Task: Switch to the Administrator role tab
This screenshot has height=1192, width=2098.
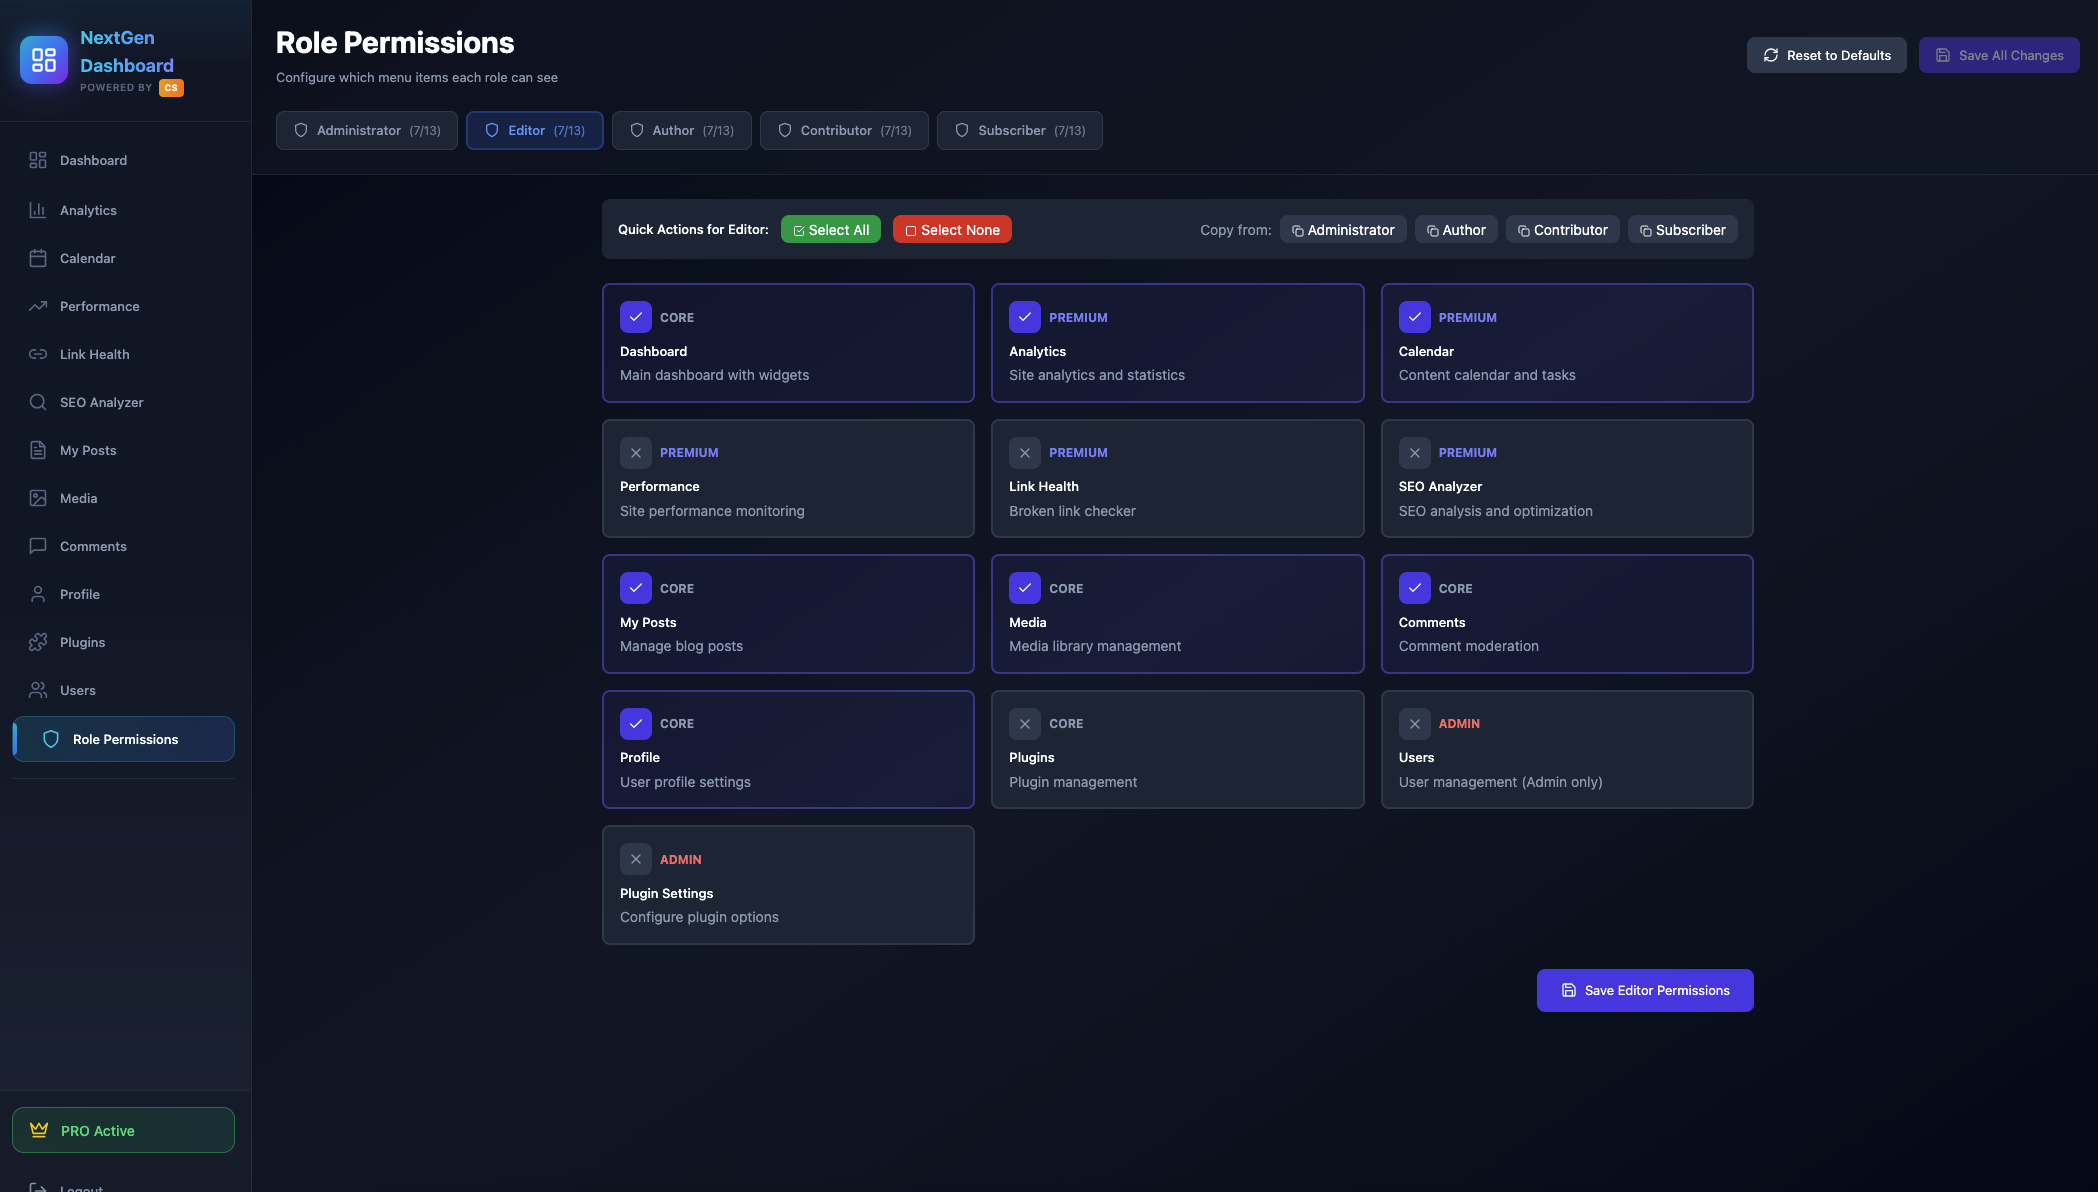Action: coord(367,131)
